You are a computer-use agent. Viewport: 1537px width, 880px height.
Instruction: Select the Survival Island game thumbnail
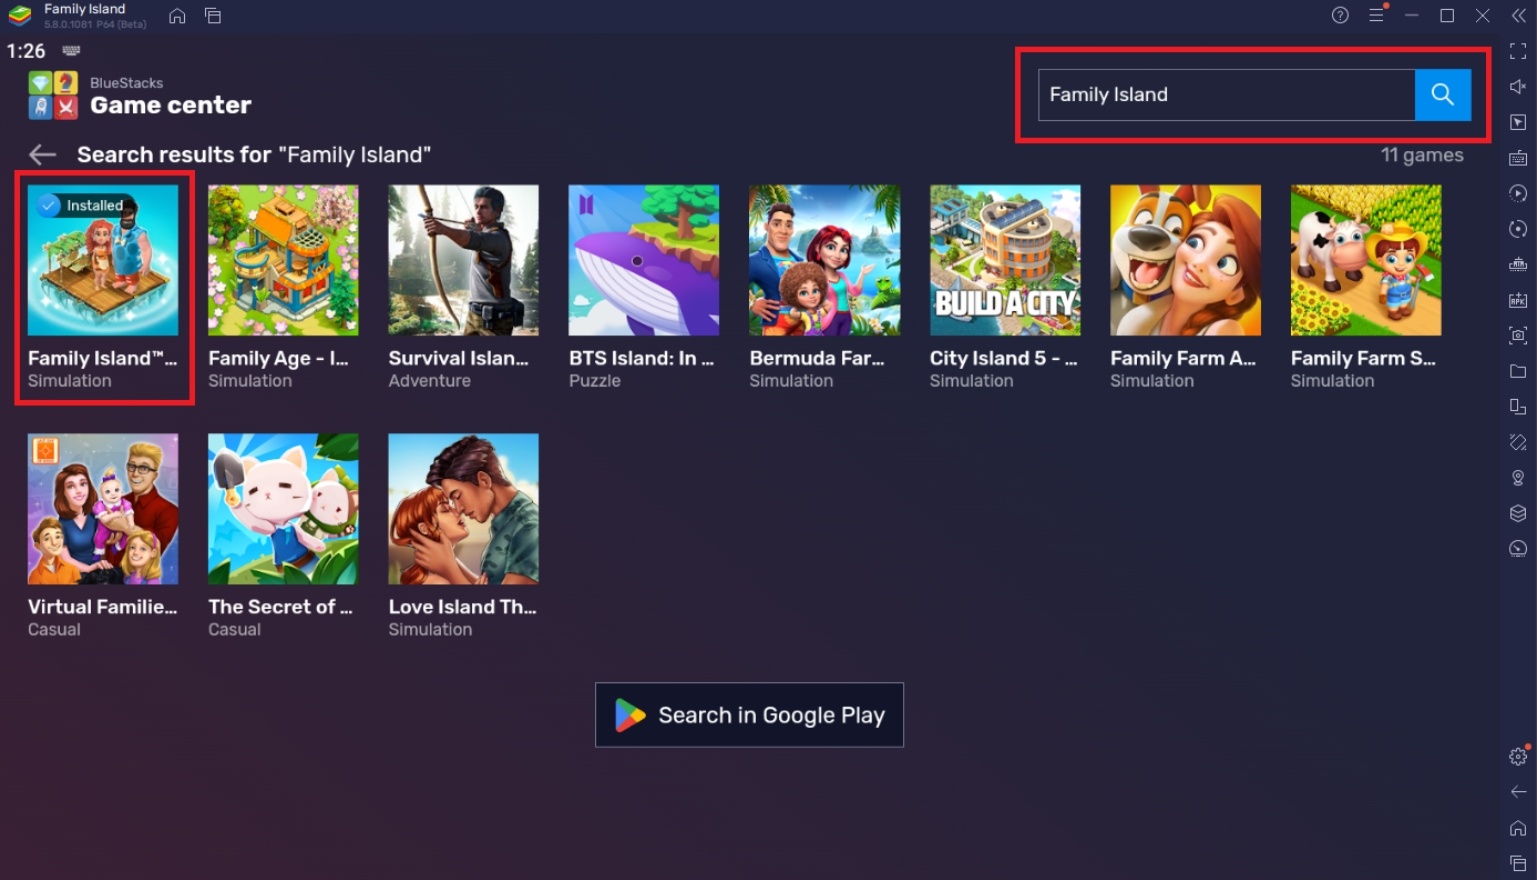click(x=463, y=260)
